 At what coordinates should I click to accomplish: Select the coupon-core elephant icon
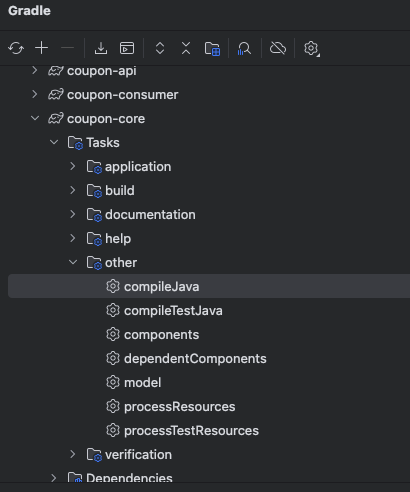point(56,119)
